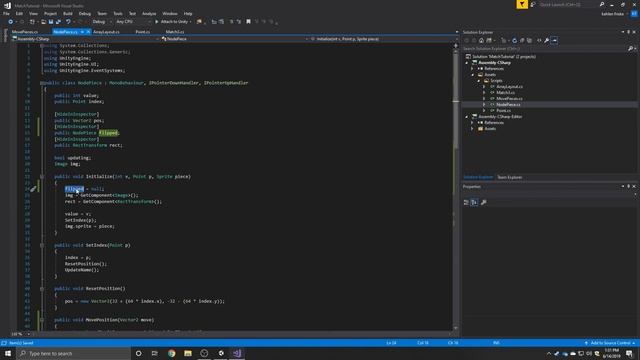Screen dimensions: 640x360
Task: Open the Project menu
Action: pos(50,13)
